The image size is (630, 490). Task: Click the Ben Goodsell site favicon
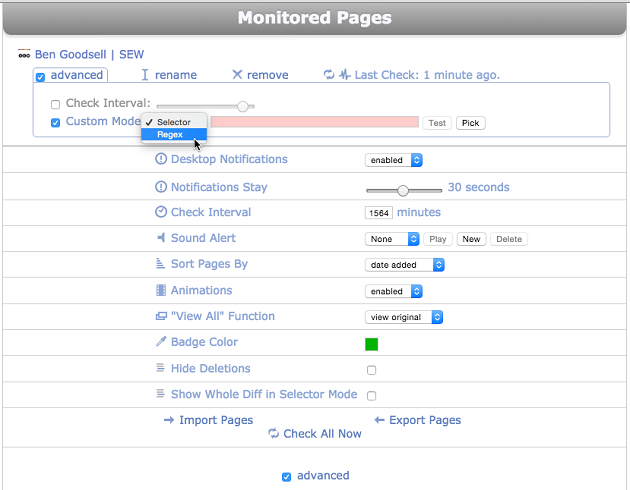[x=24, y=54]
